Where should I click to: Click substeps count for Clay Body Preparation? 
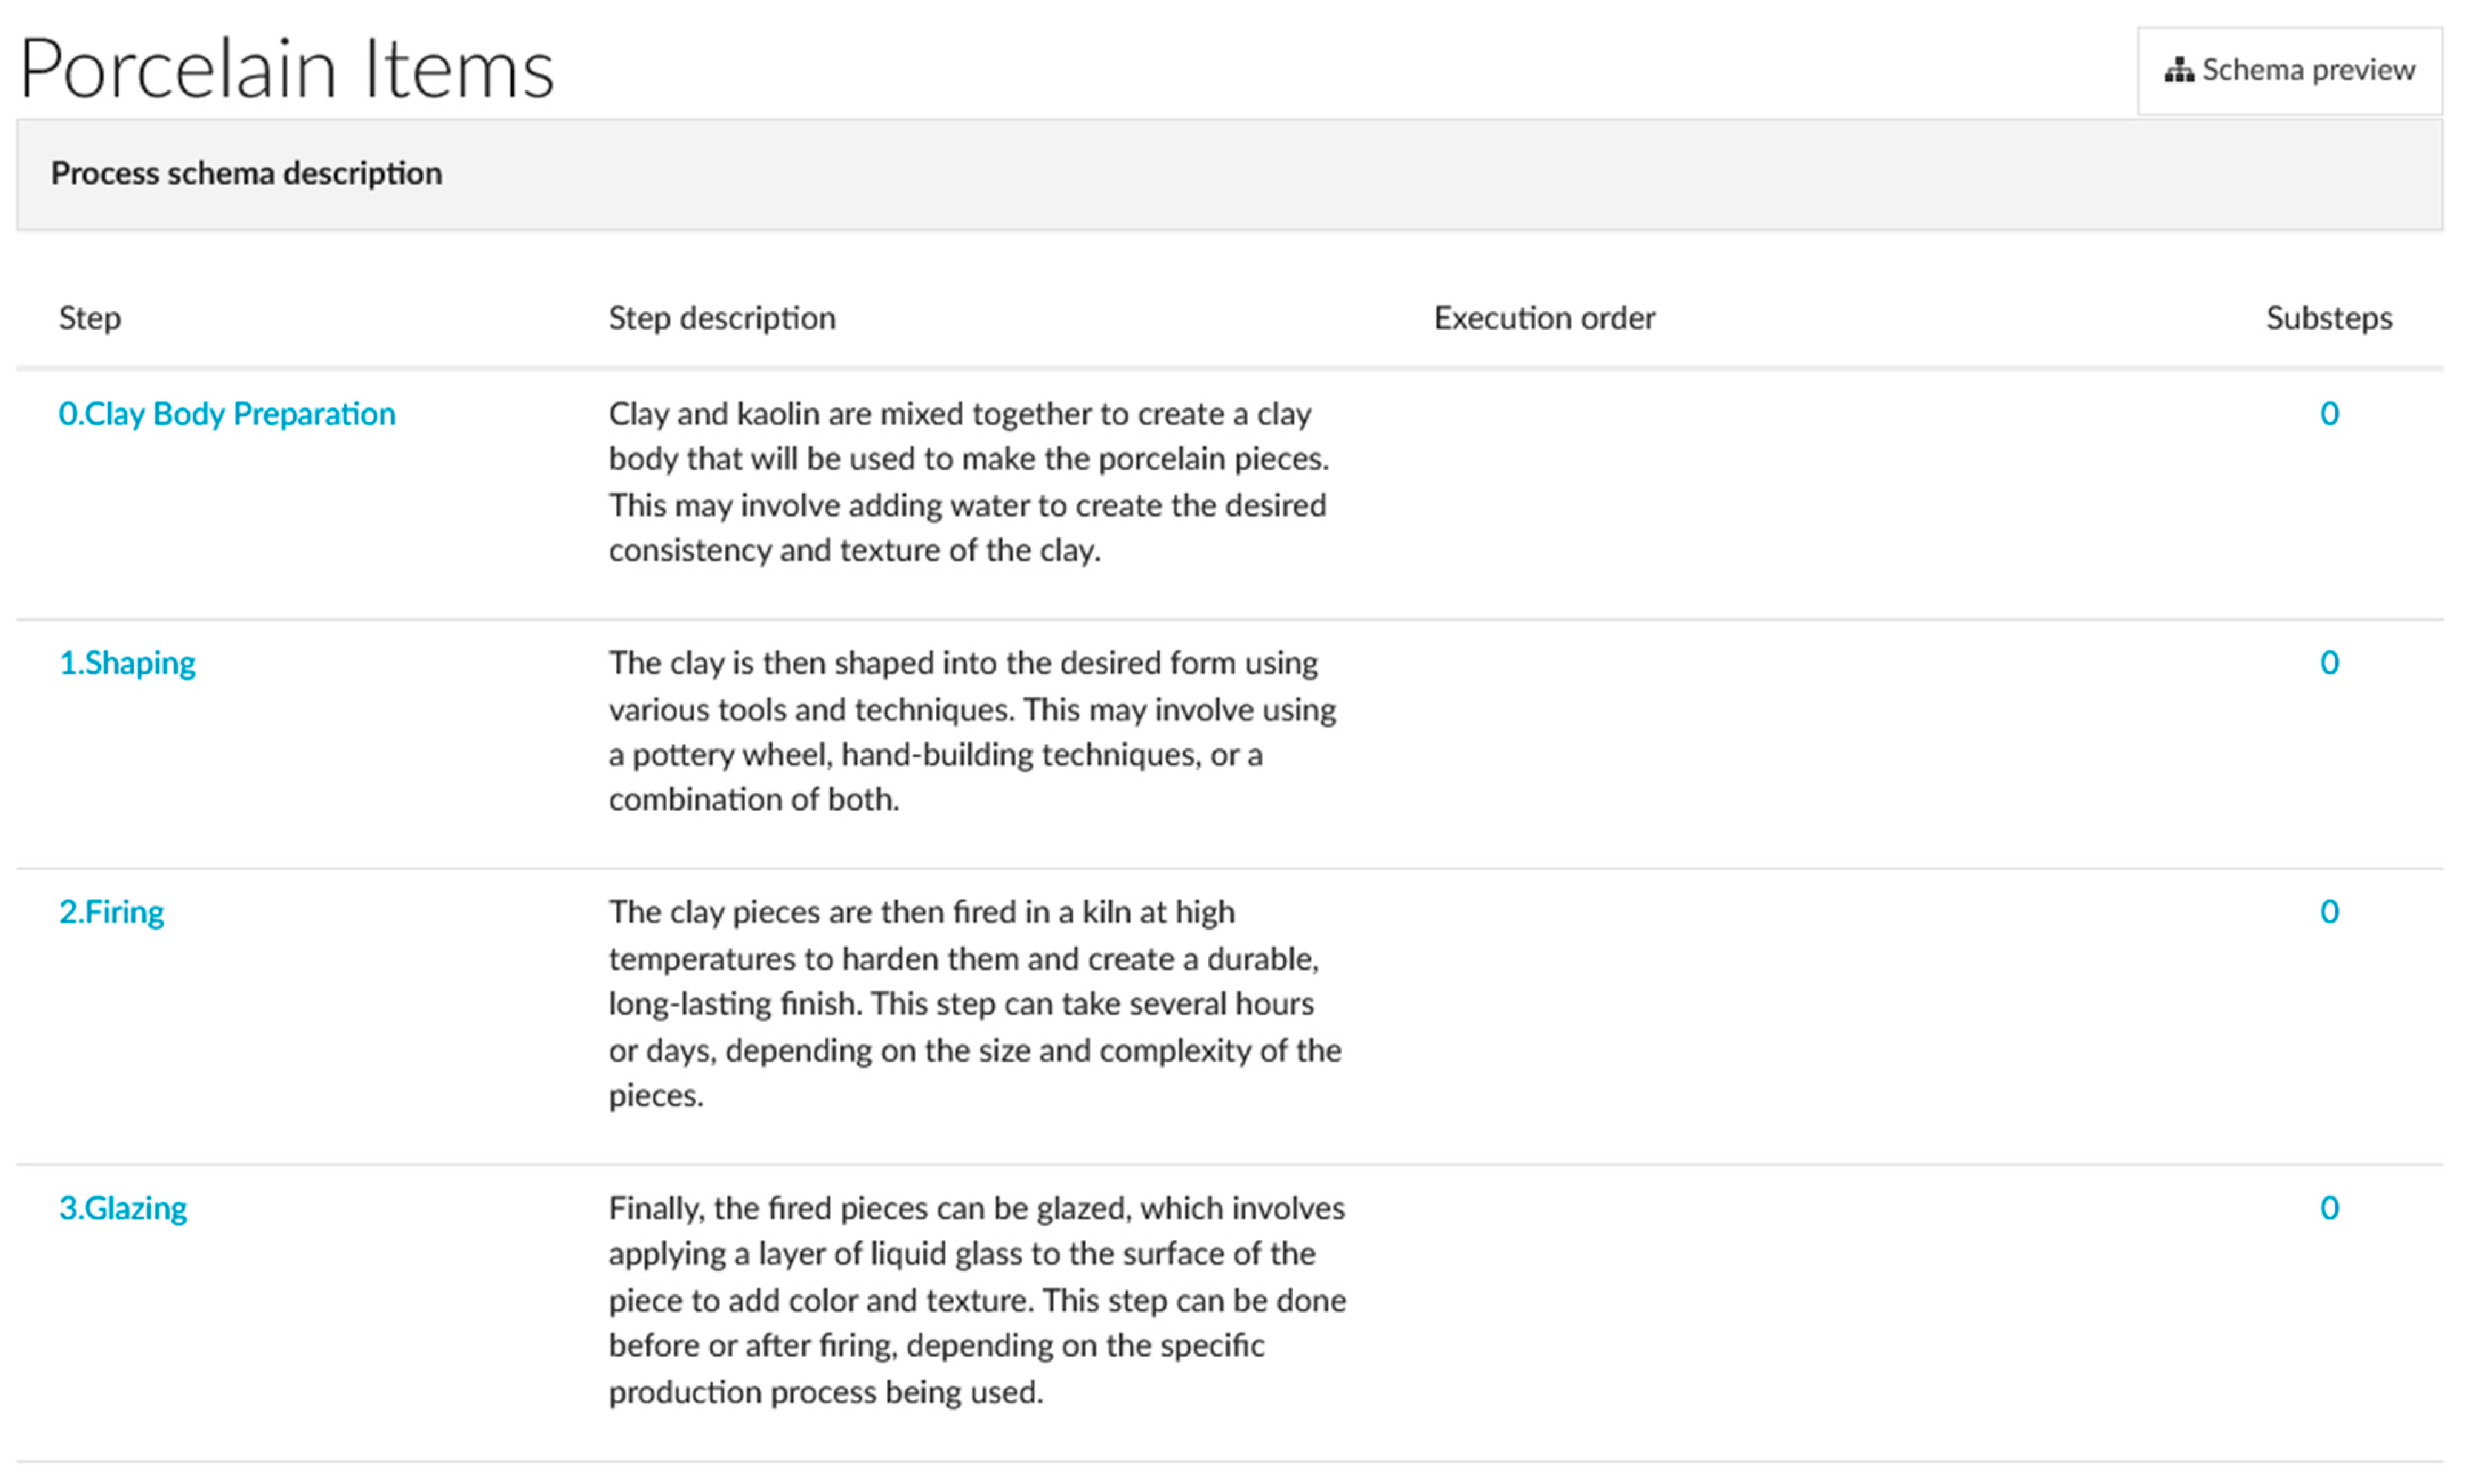point(2329,414)
